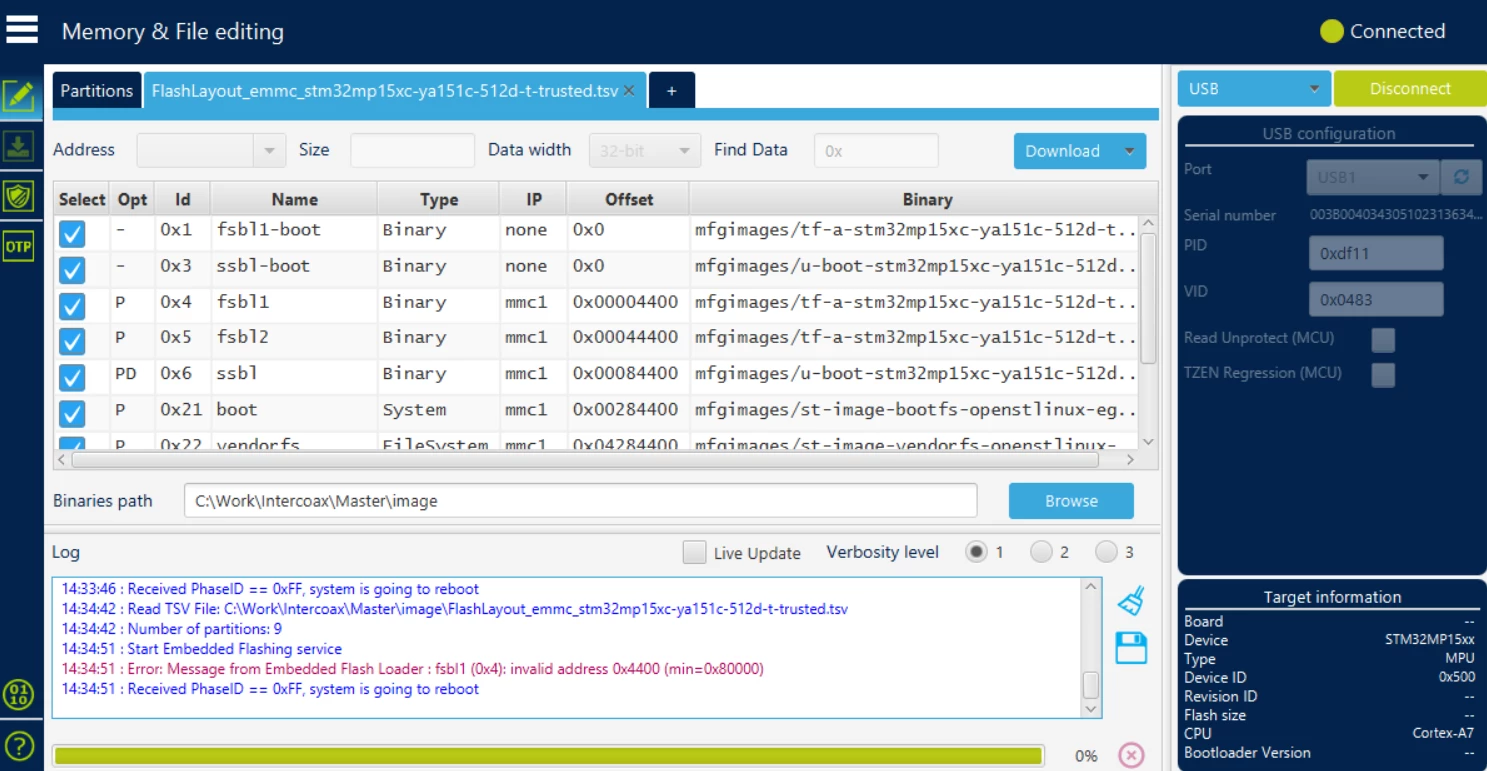Uncheck the fsbl1 partition checkbox
This screenshot has height=771, width=1487.
(72, 306)
